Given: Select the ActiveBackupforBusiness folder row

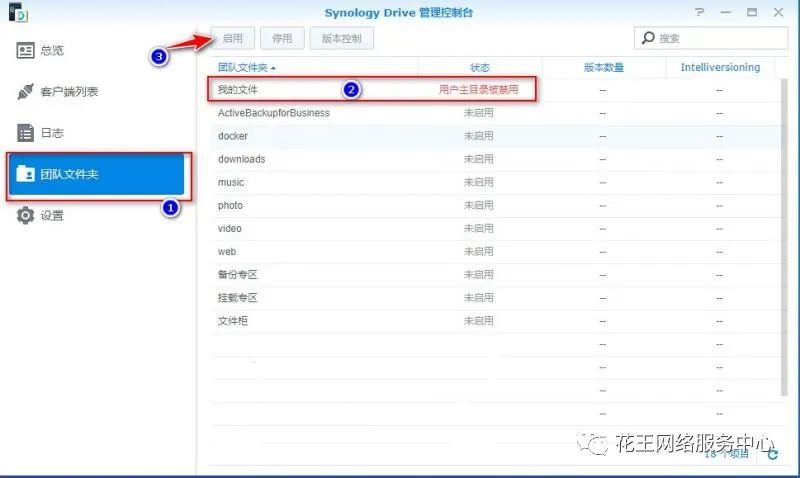Looking at the screenshot, I should tap(495, 113).
